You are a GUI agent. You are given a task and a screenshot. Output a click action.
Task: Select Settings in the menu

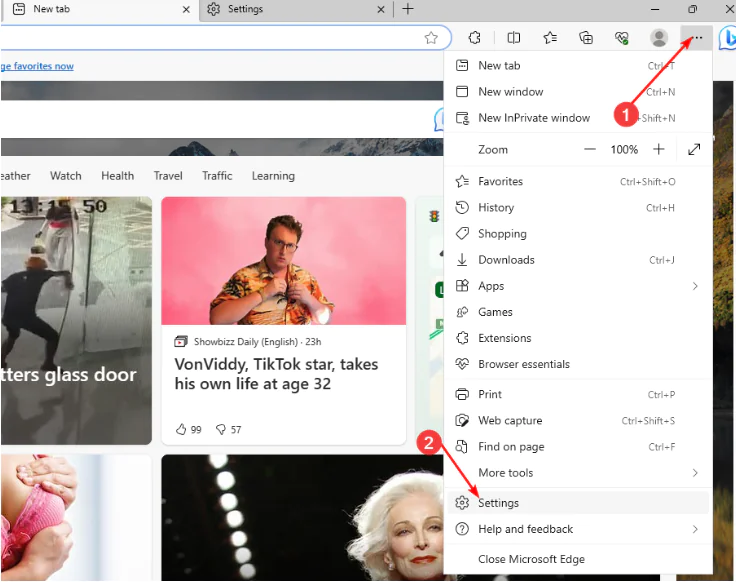point(498,503)
